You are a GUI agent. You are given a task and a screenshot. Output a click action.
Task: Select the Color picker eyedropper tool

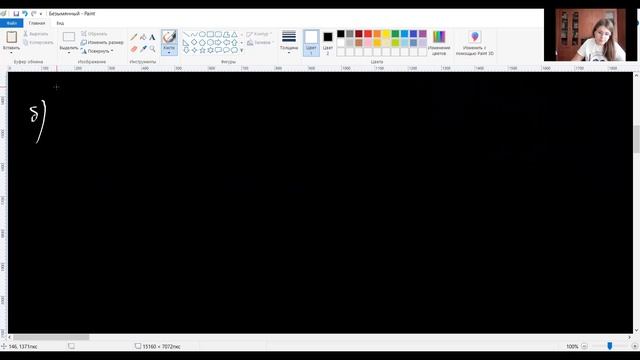143,49
